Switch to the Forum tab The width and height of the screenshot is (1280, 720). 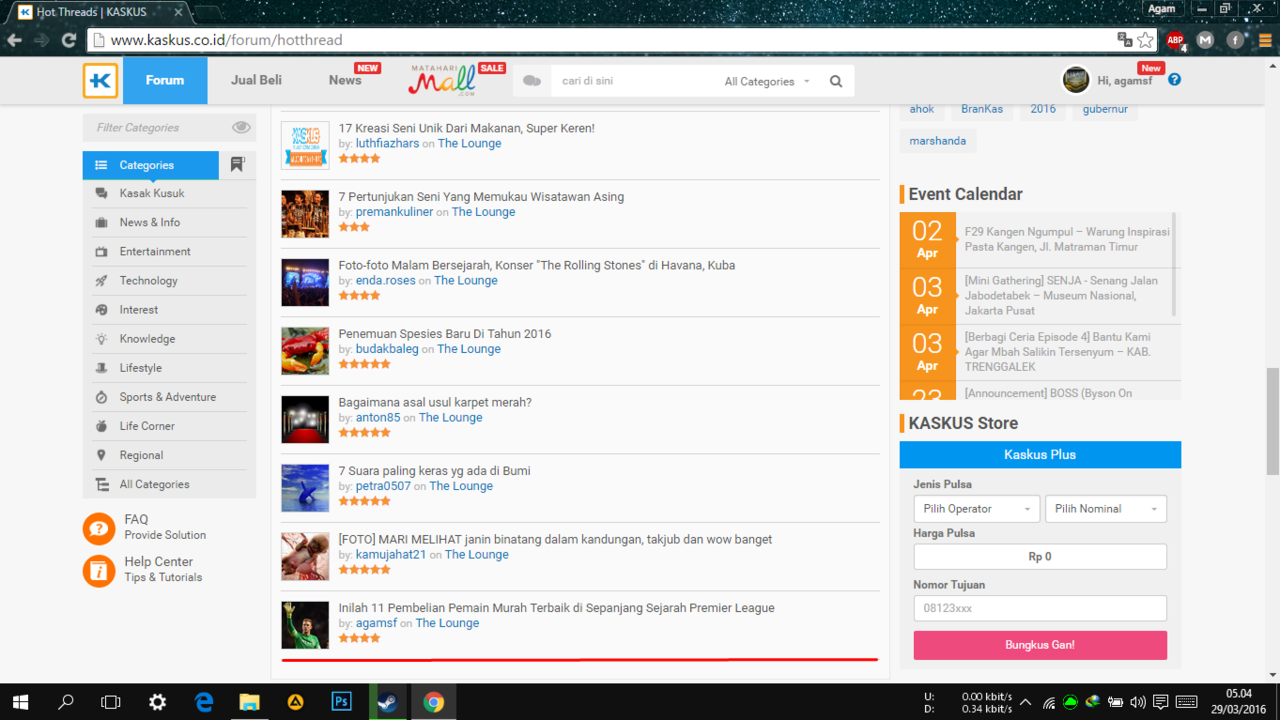(165, 80)
